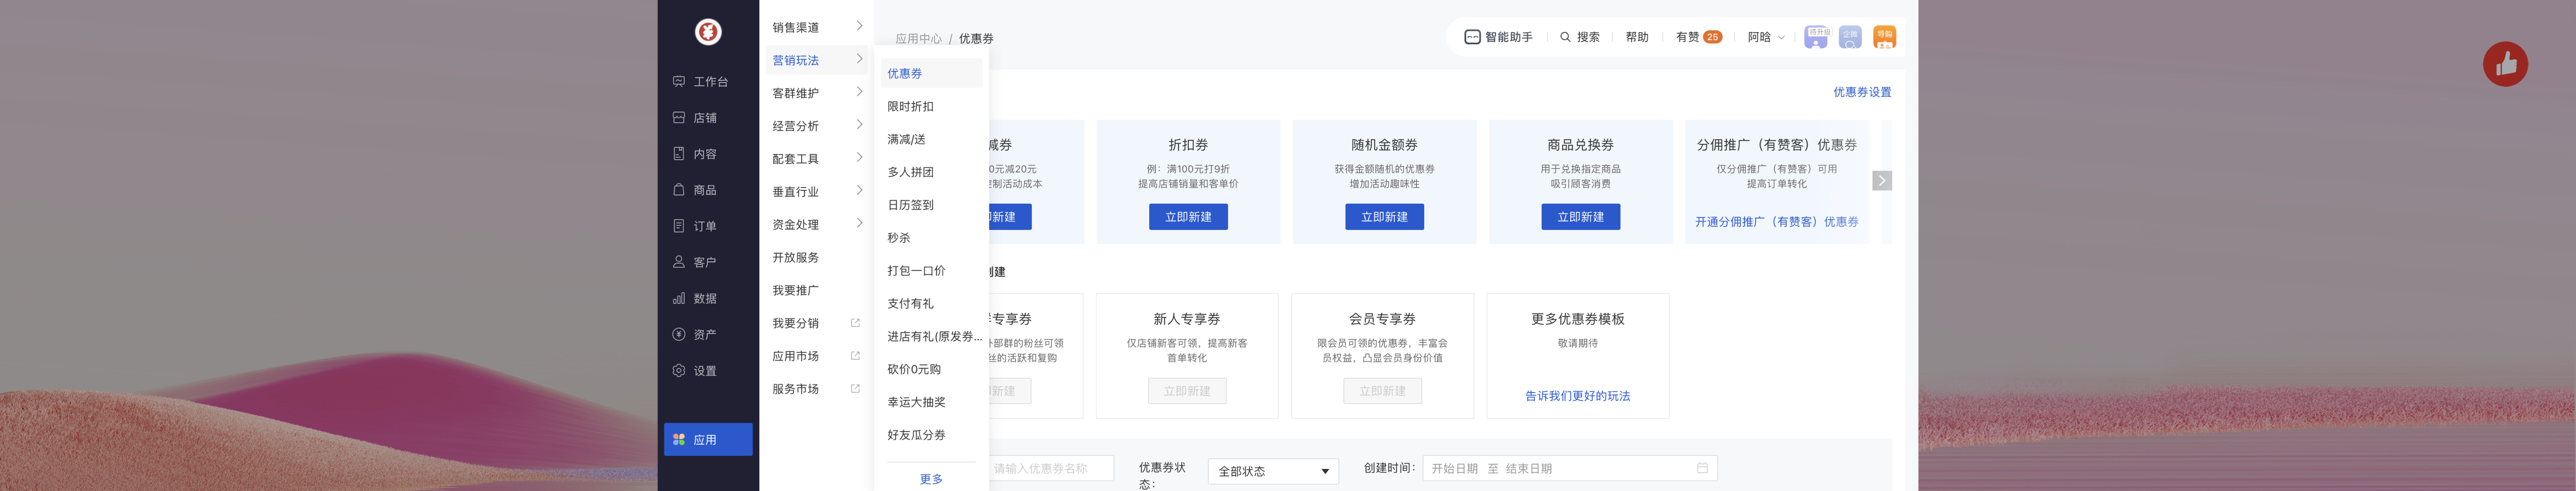The image size is (2576, 491).
Task: Click external link icon beside 服务市场
Action: click(855, 389)
